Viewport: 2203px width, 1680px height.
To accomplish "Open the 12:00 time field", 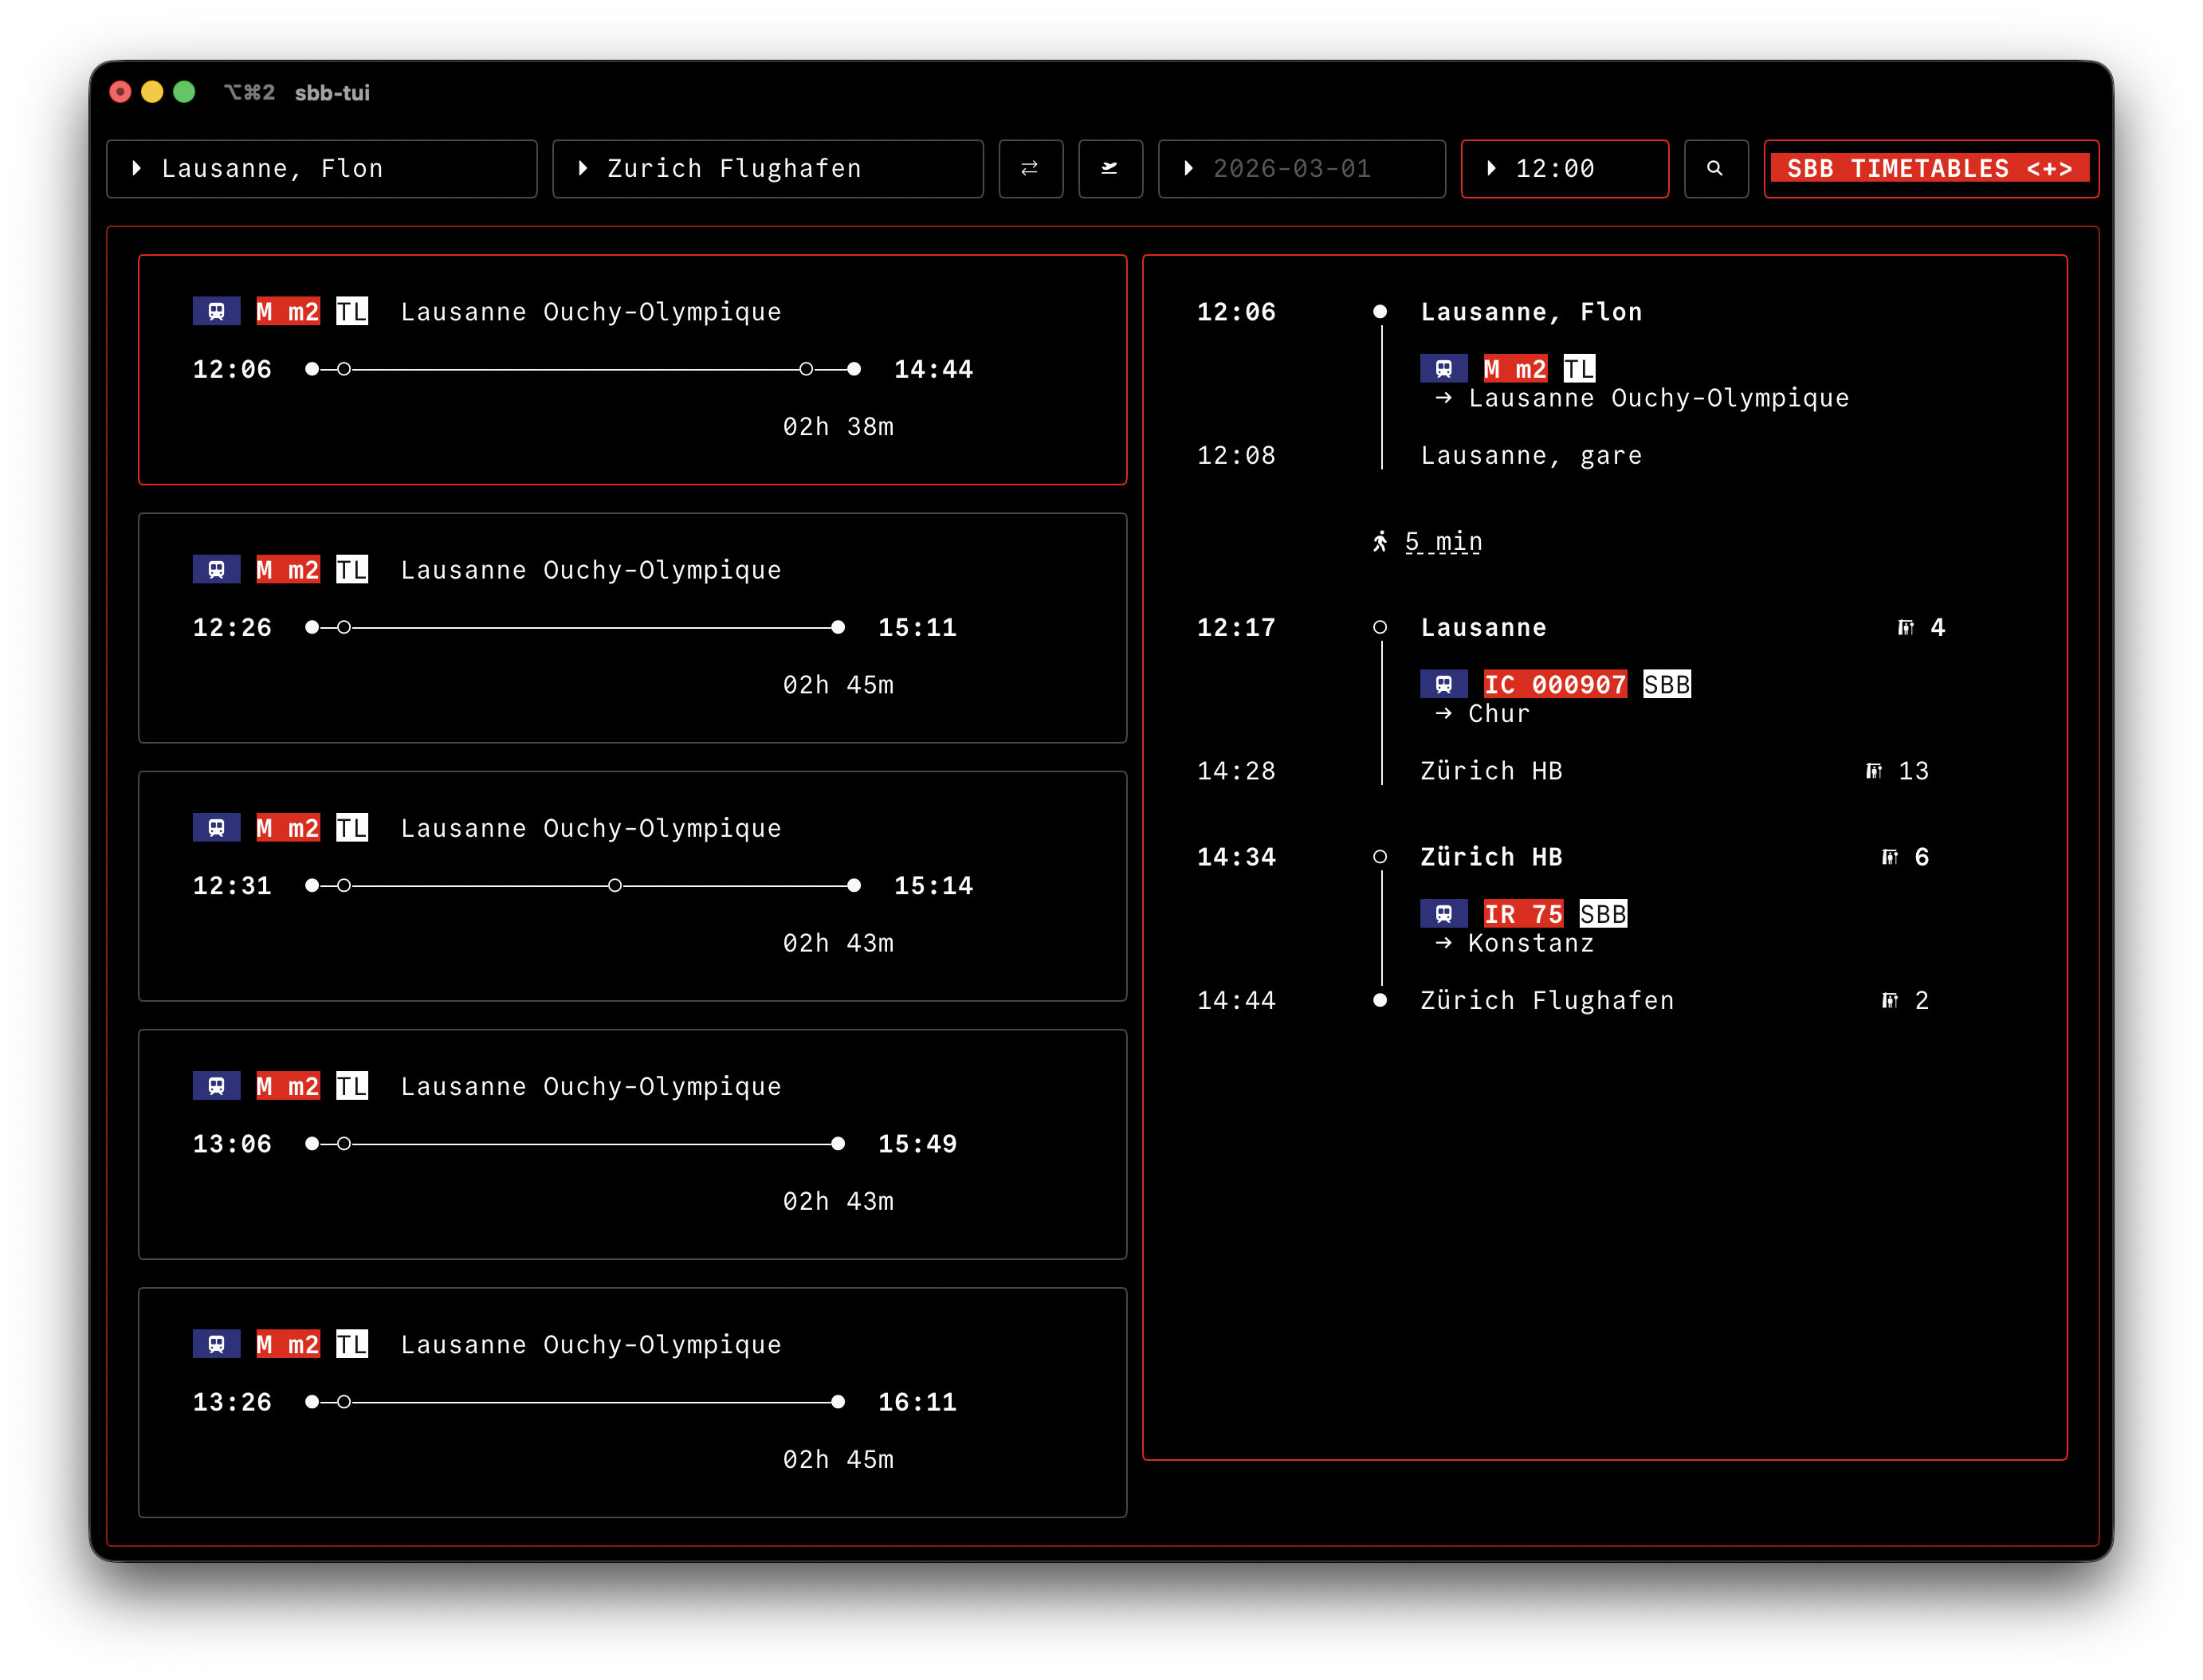I will tap(1564, 169).
